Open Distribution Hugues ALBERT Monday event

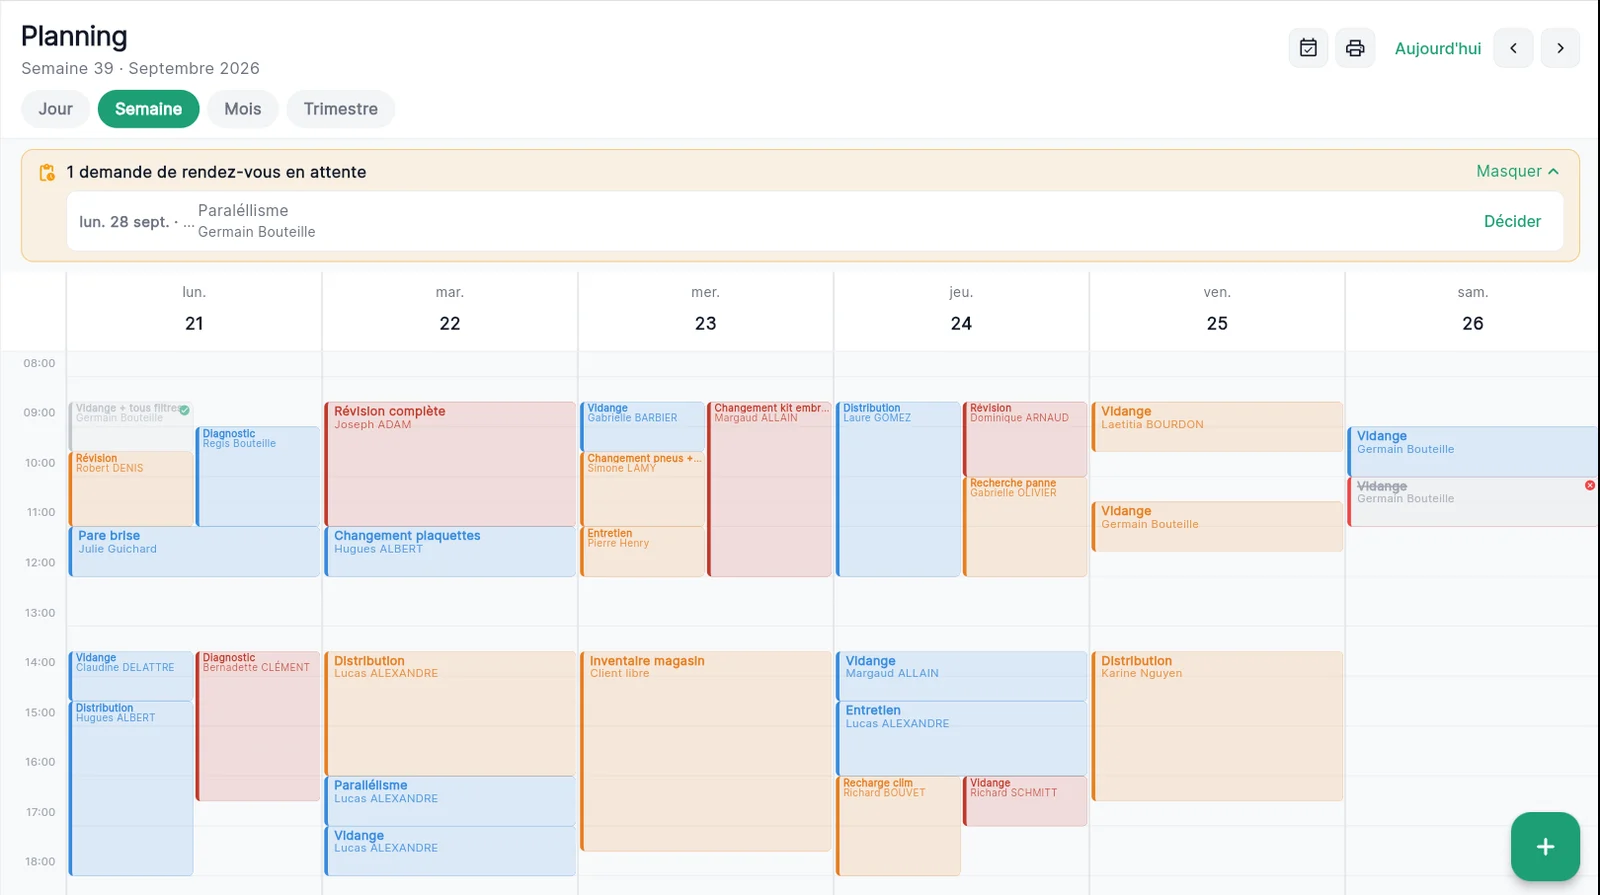131,789
